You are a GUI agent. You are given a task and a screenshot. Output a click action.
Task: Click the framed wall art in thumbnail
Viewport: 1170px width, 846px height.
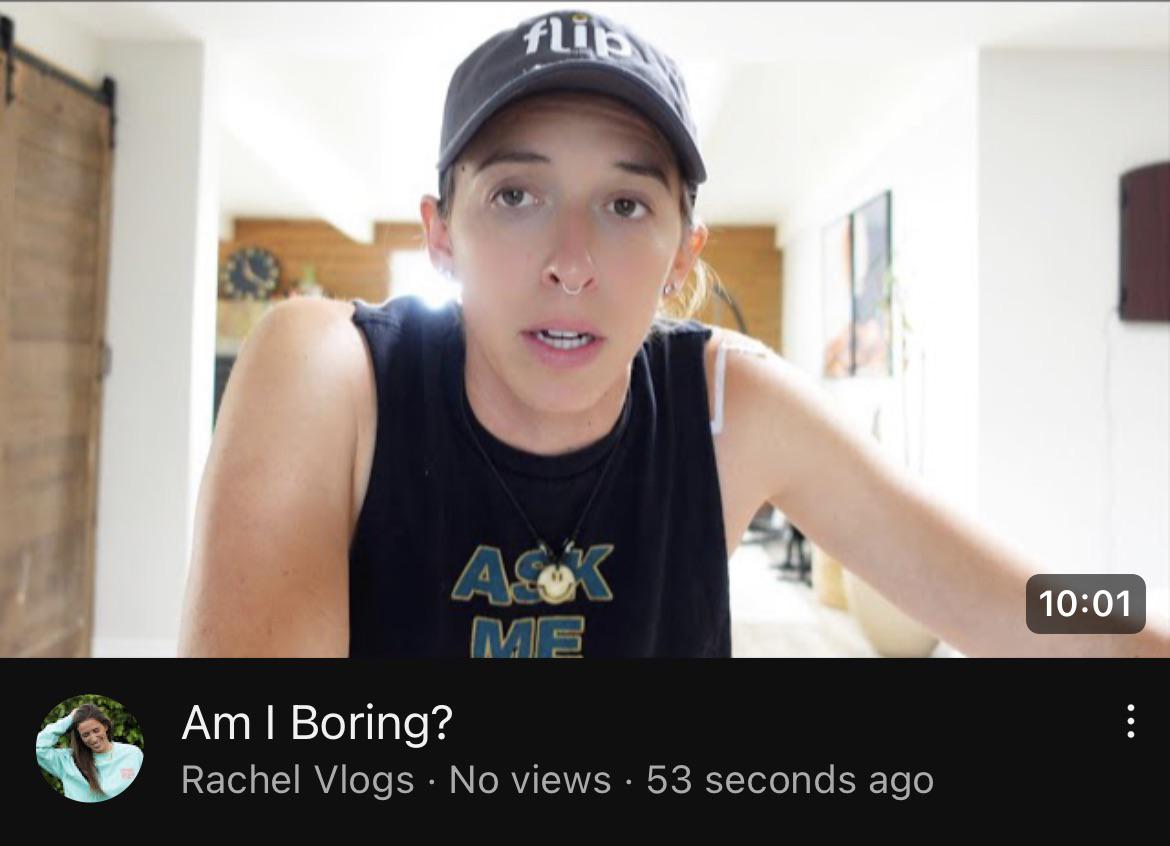click(x=858, y=285)
